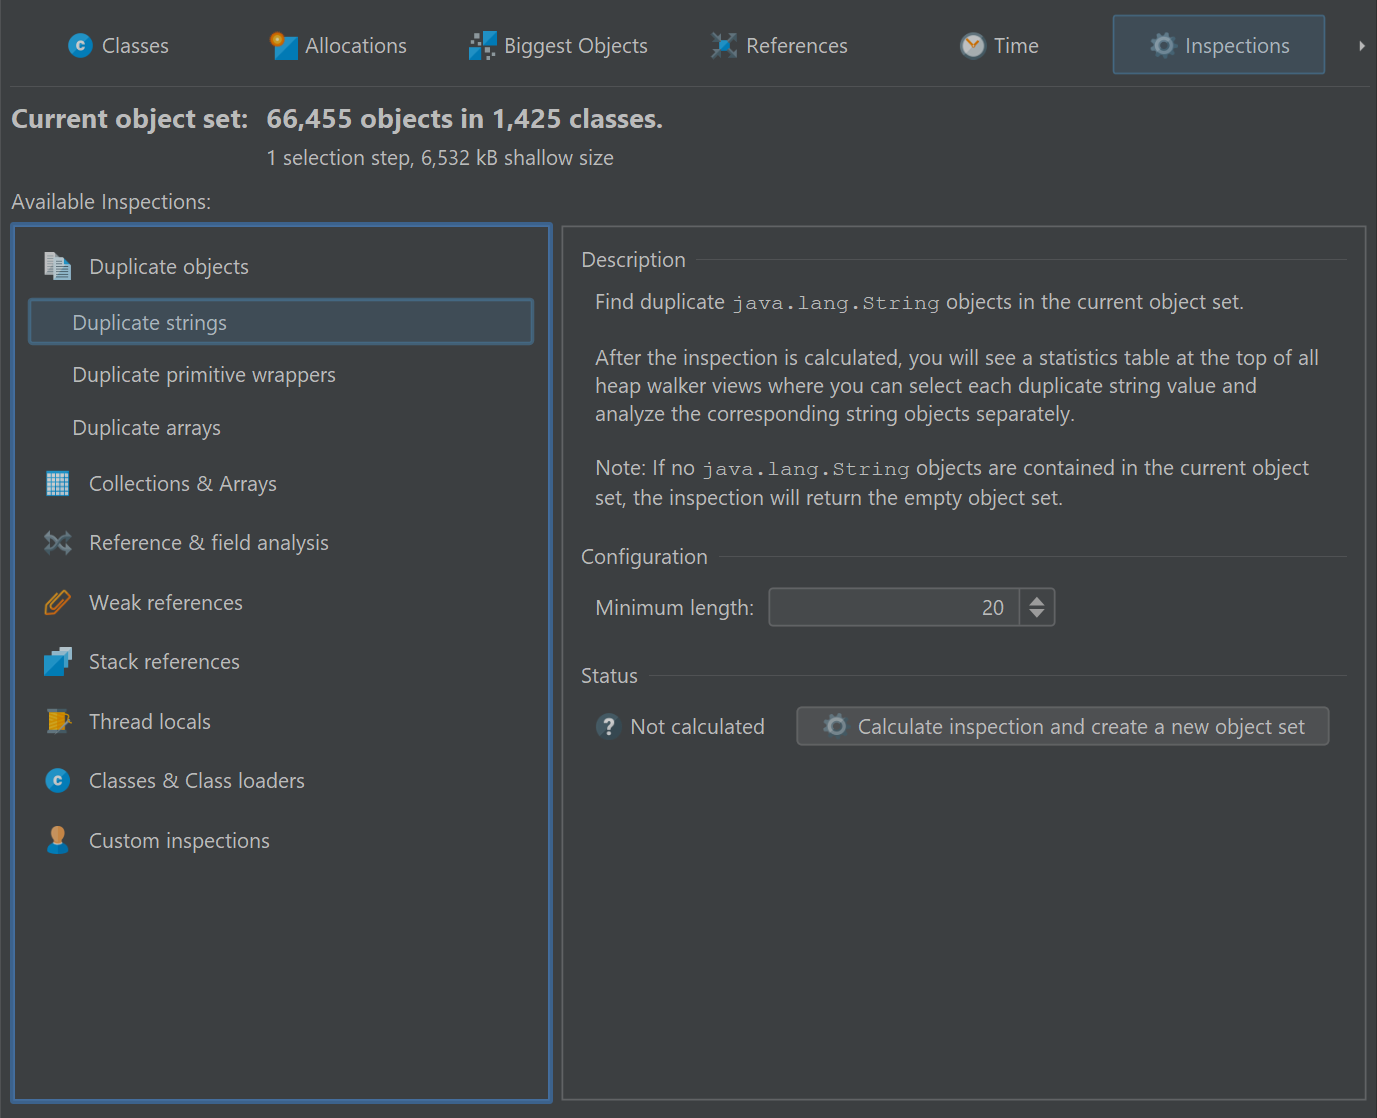Click the Allocations tab icon
The height and width of the screenshot is (1118, 1377).
pos(284,45)
